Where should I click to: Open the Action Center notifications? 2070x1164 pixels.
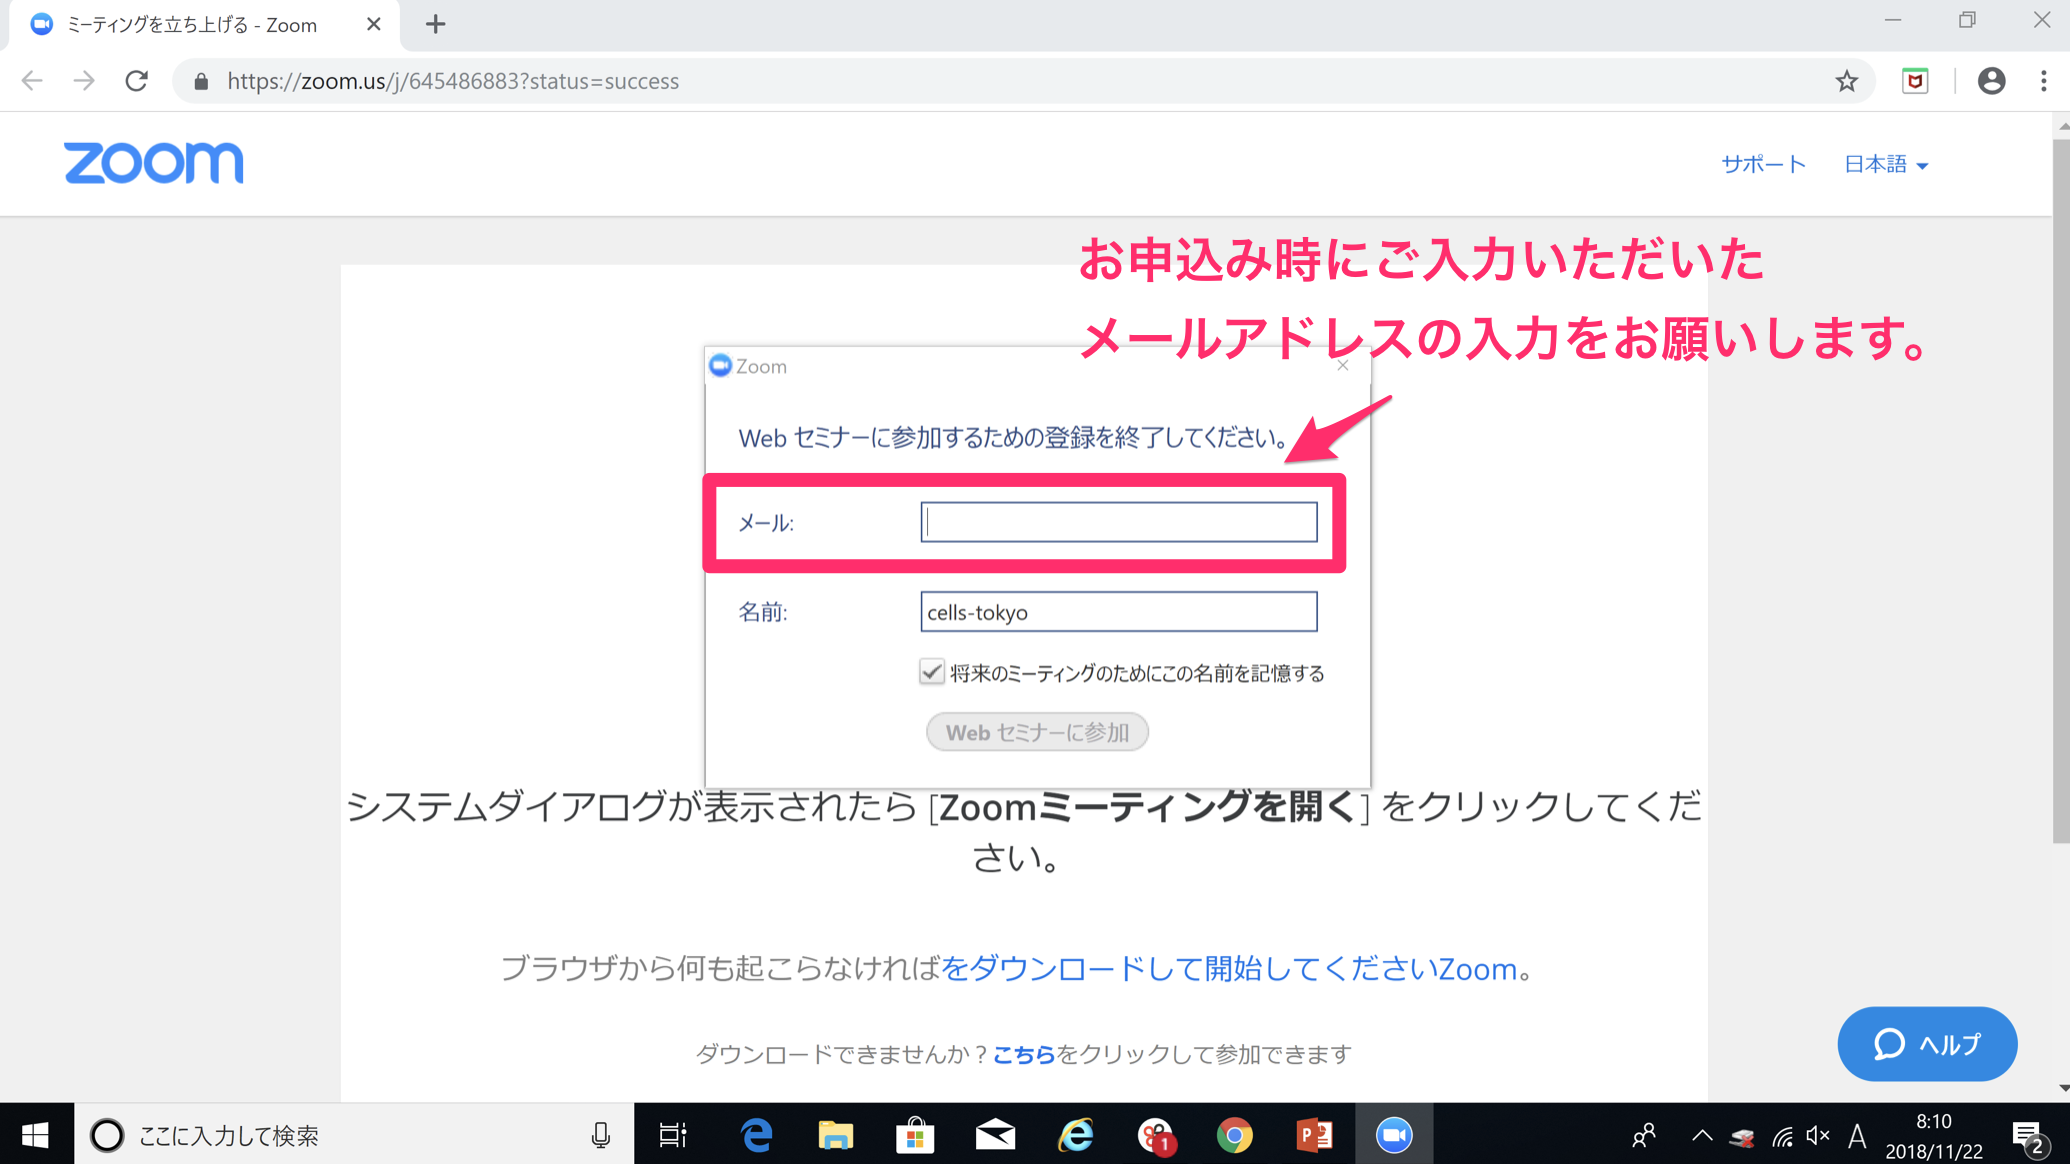point(2028,1136)
